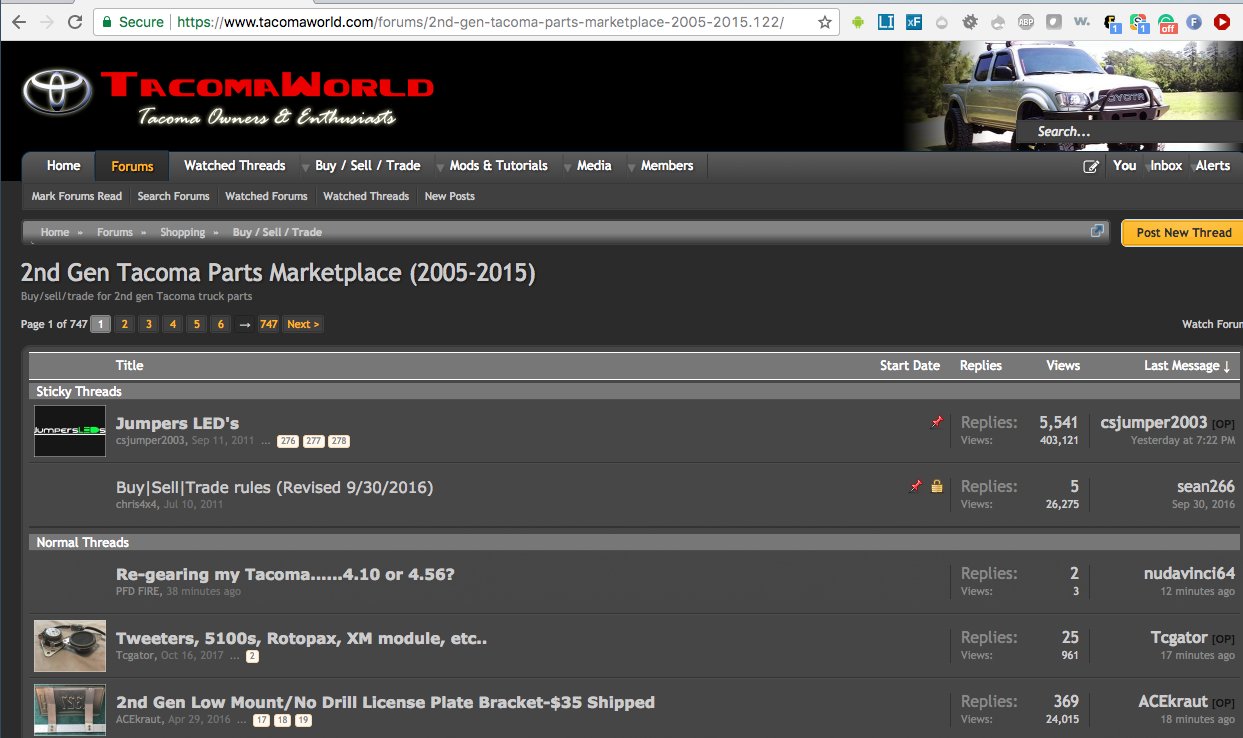
Task: Open the Adblock Plus ABP extension
Action: coord(1026,21)
